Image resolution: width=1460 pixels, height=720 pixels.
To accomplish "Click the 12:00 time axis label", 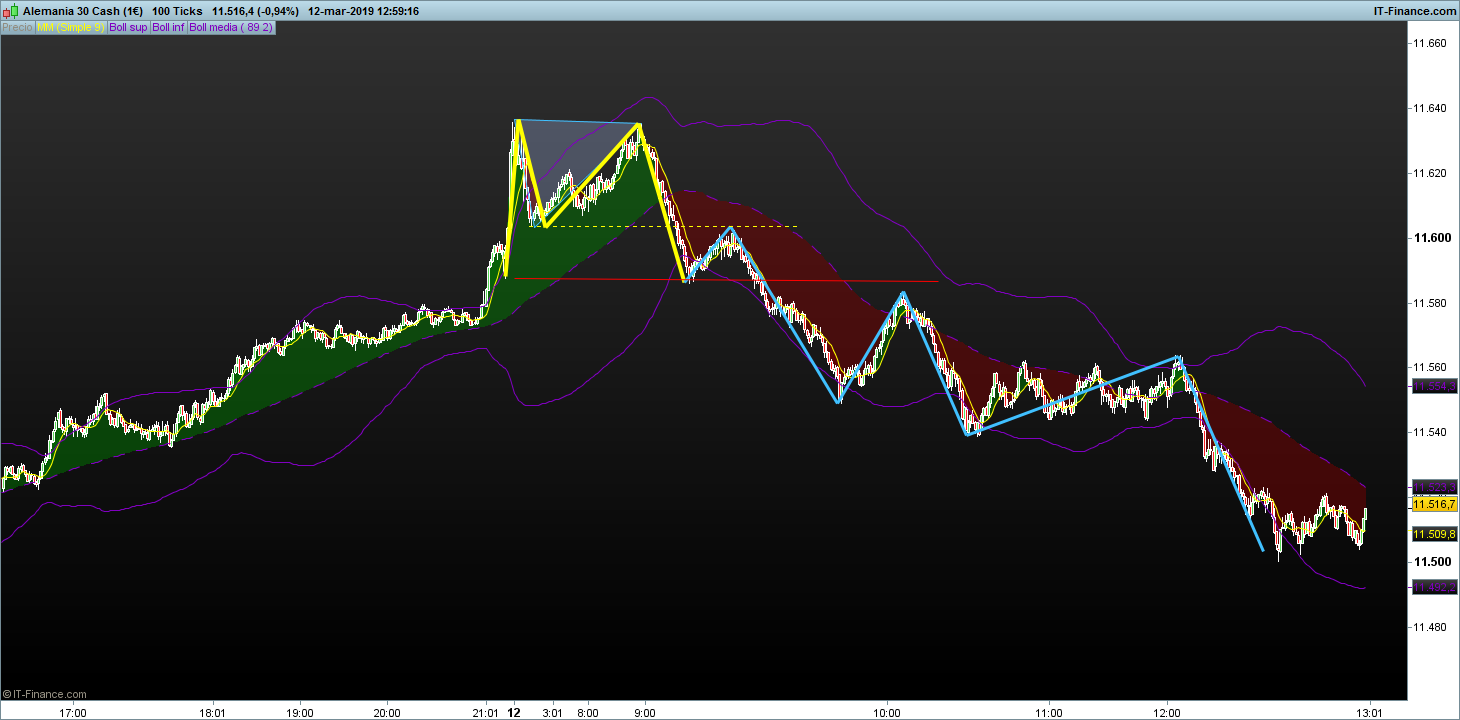I will coord(1167,713).
